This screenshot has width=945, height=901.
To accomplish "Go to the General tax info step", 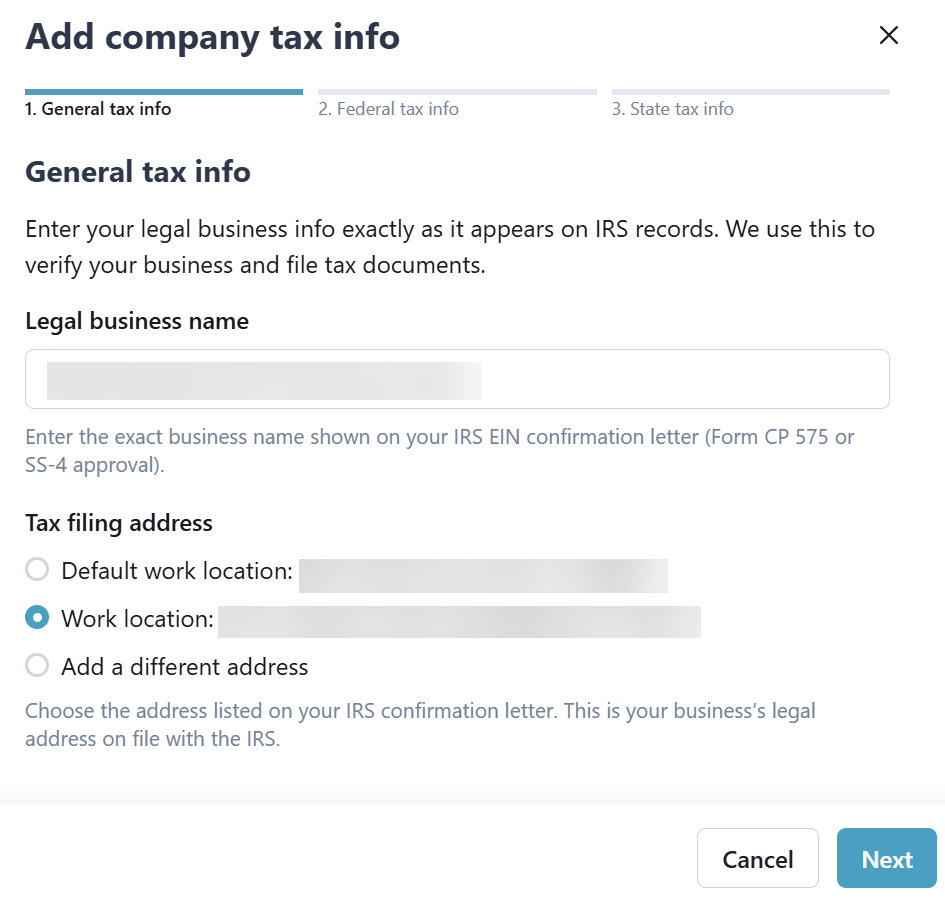I will point(98,109).
